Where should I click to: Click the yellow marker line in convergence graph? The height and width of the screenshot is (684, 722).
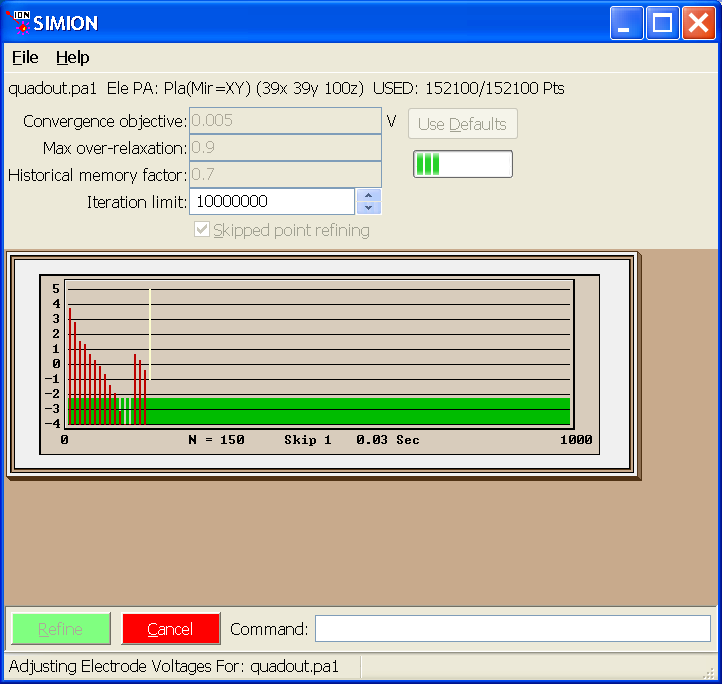tap(150, 335)
